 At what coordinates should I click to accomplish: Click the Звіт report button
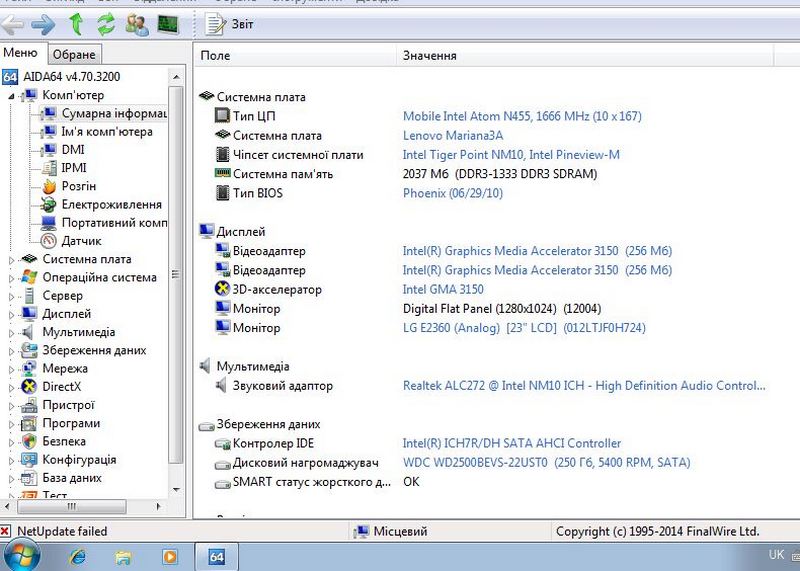231,23
